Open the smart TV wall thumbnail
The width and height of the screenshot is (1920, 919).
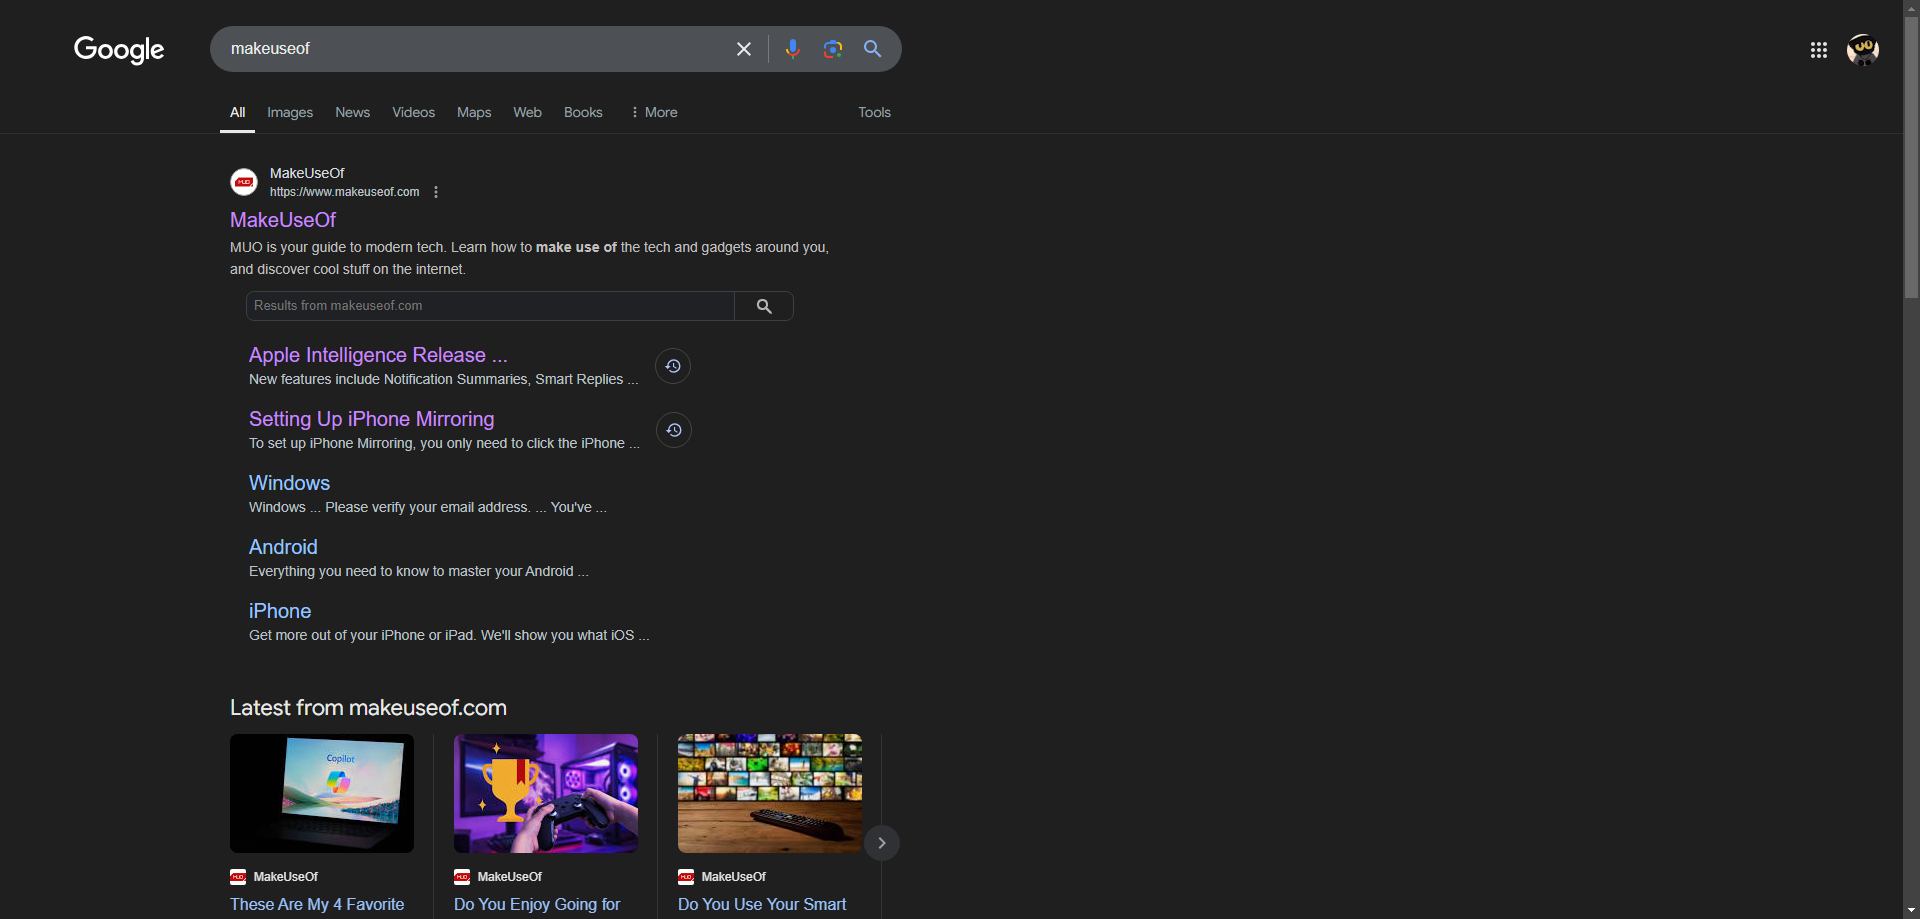770,793
